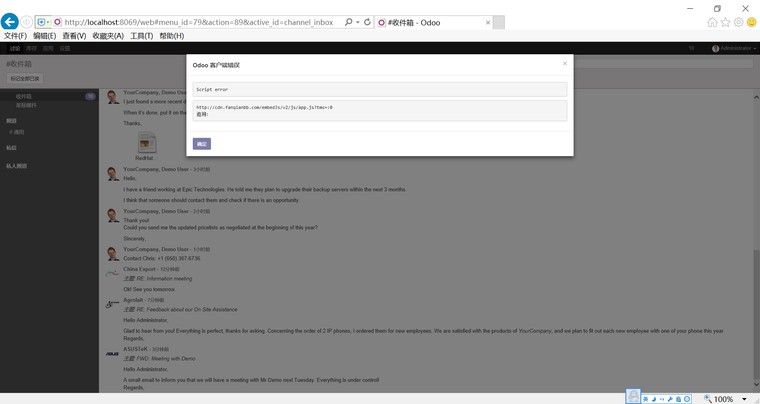The width and height of the screenshot is (760, 404).
Task: Open the 工具(T) menu
Action: pos(142,36)
